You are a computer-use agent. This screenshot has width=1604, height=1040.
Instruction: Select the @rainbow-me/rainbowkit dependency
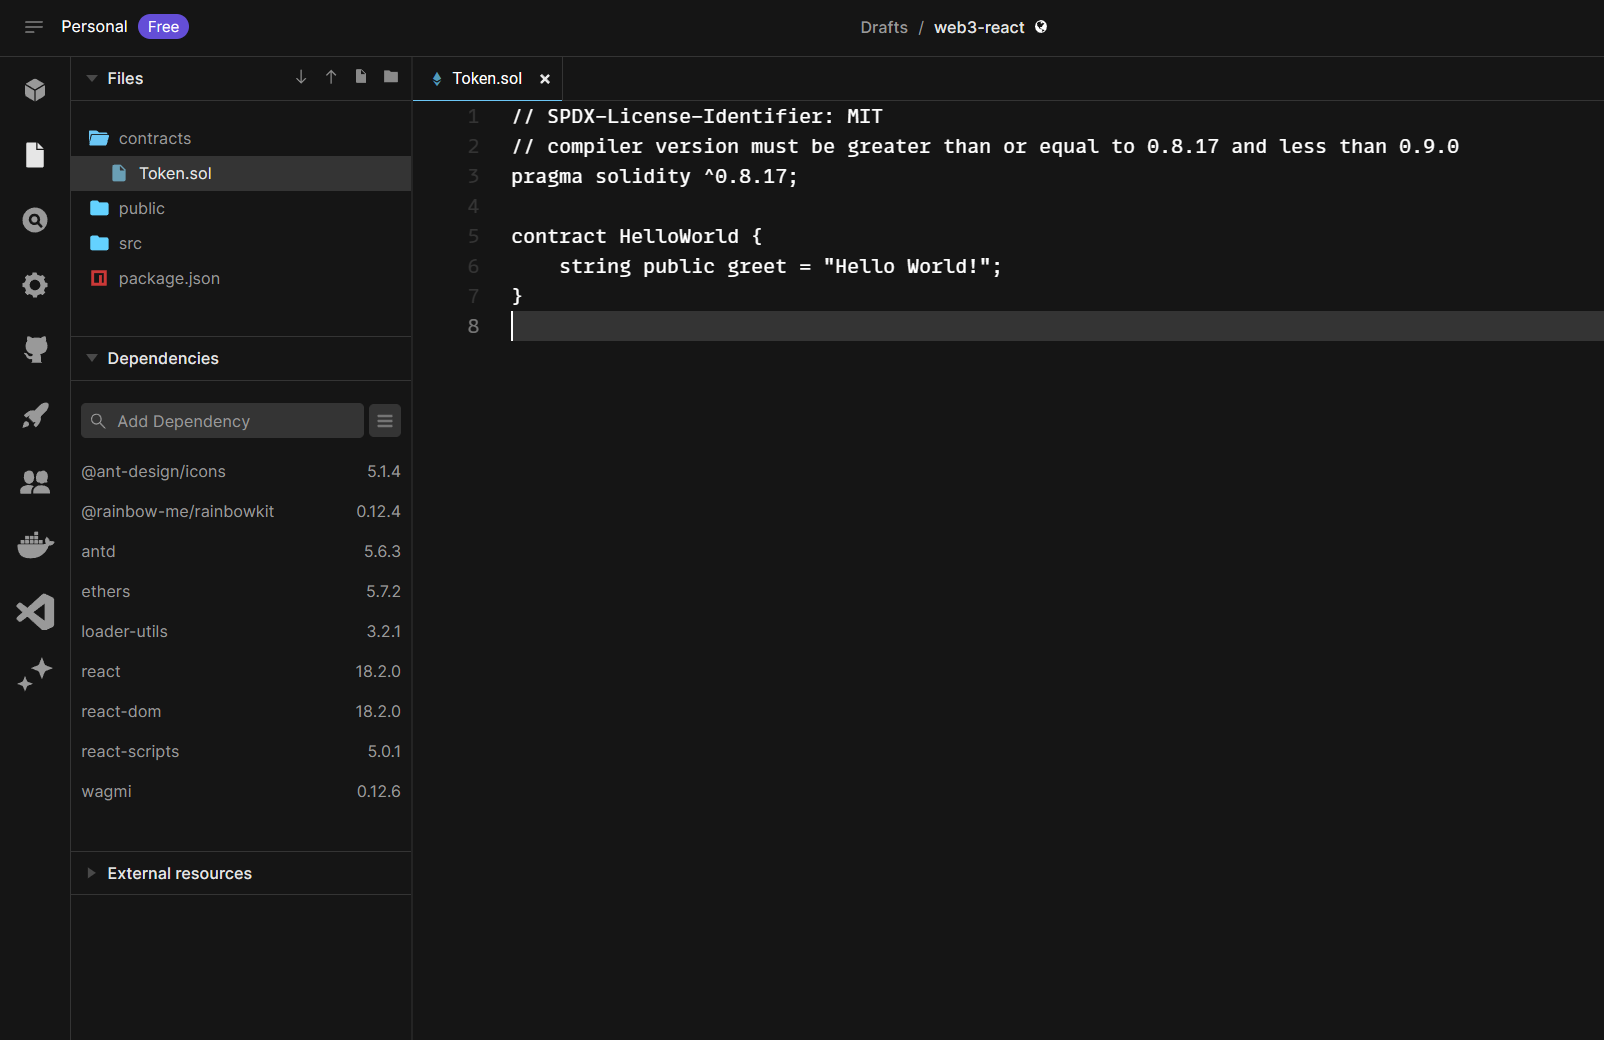click(241, 511)
